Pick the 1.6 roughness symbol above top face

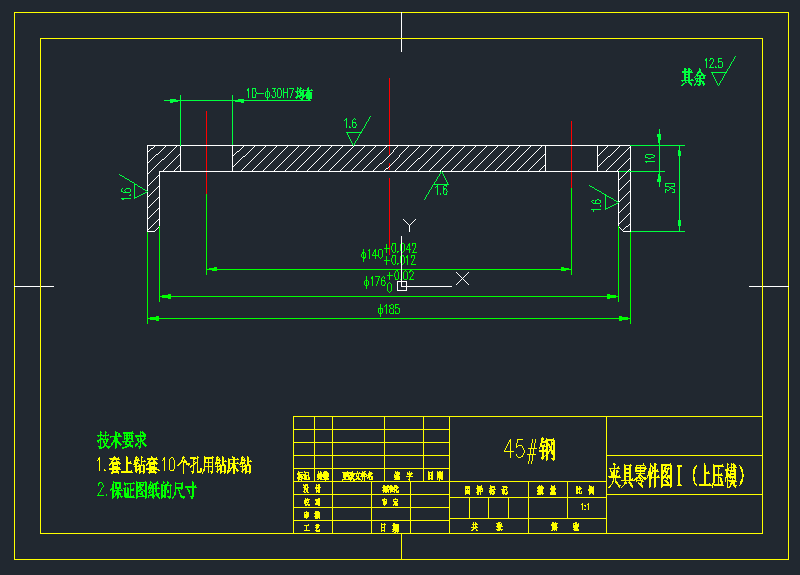357,131
